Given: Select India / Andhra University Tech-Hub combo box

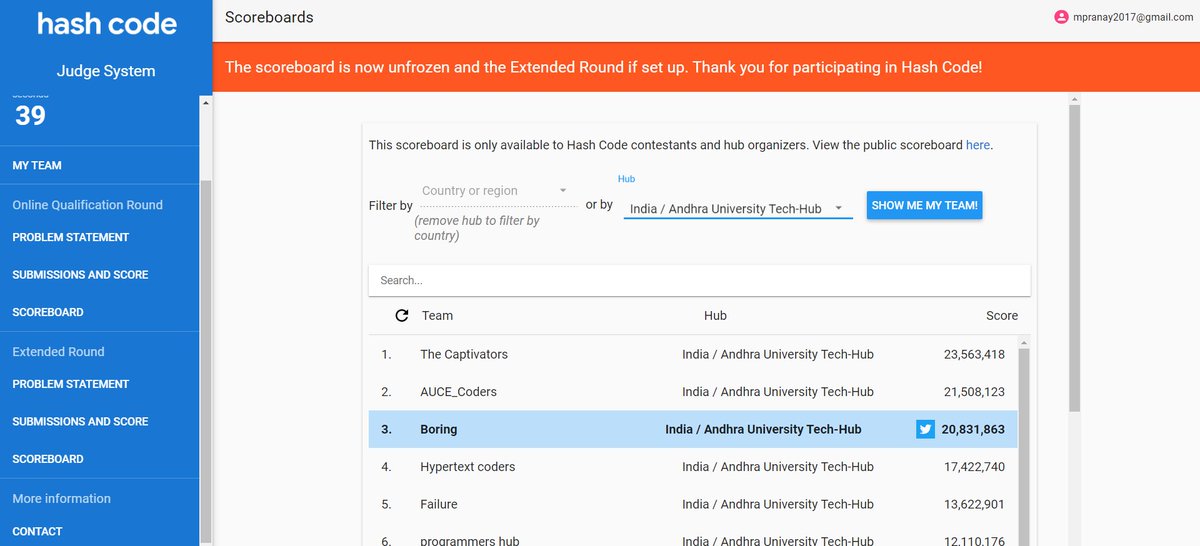Looking at the screenshot, I should point(738,209).
